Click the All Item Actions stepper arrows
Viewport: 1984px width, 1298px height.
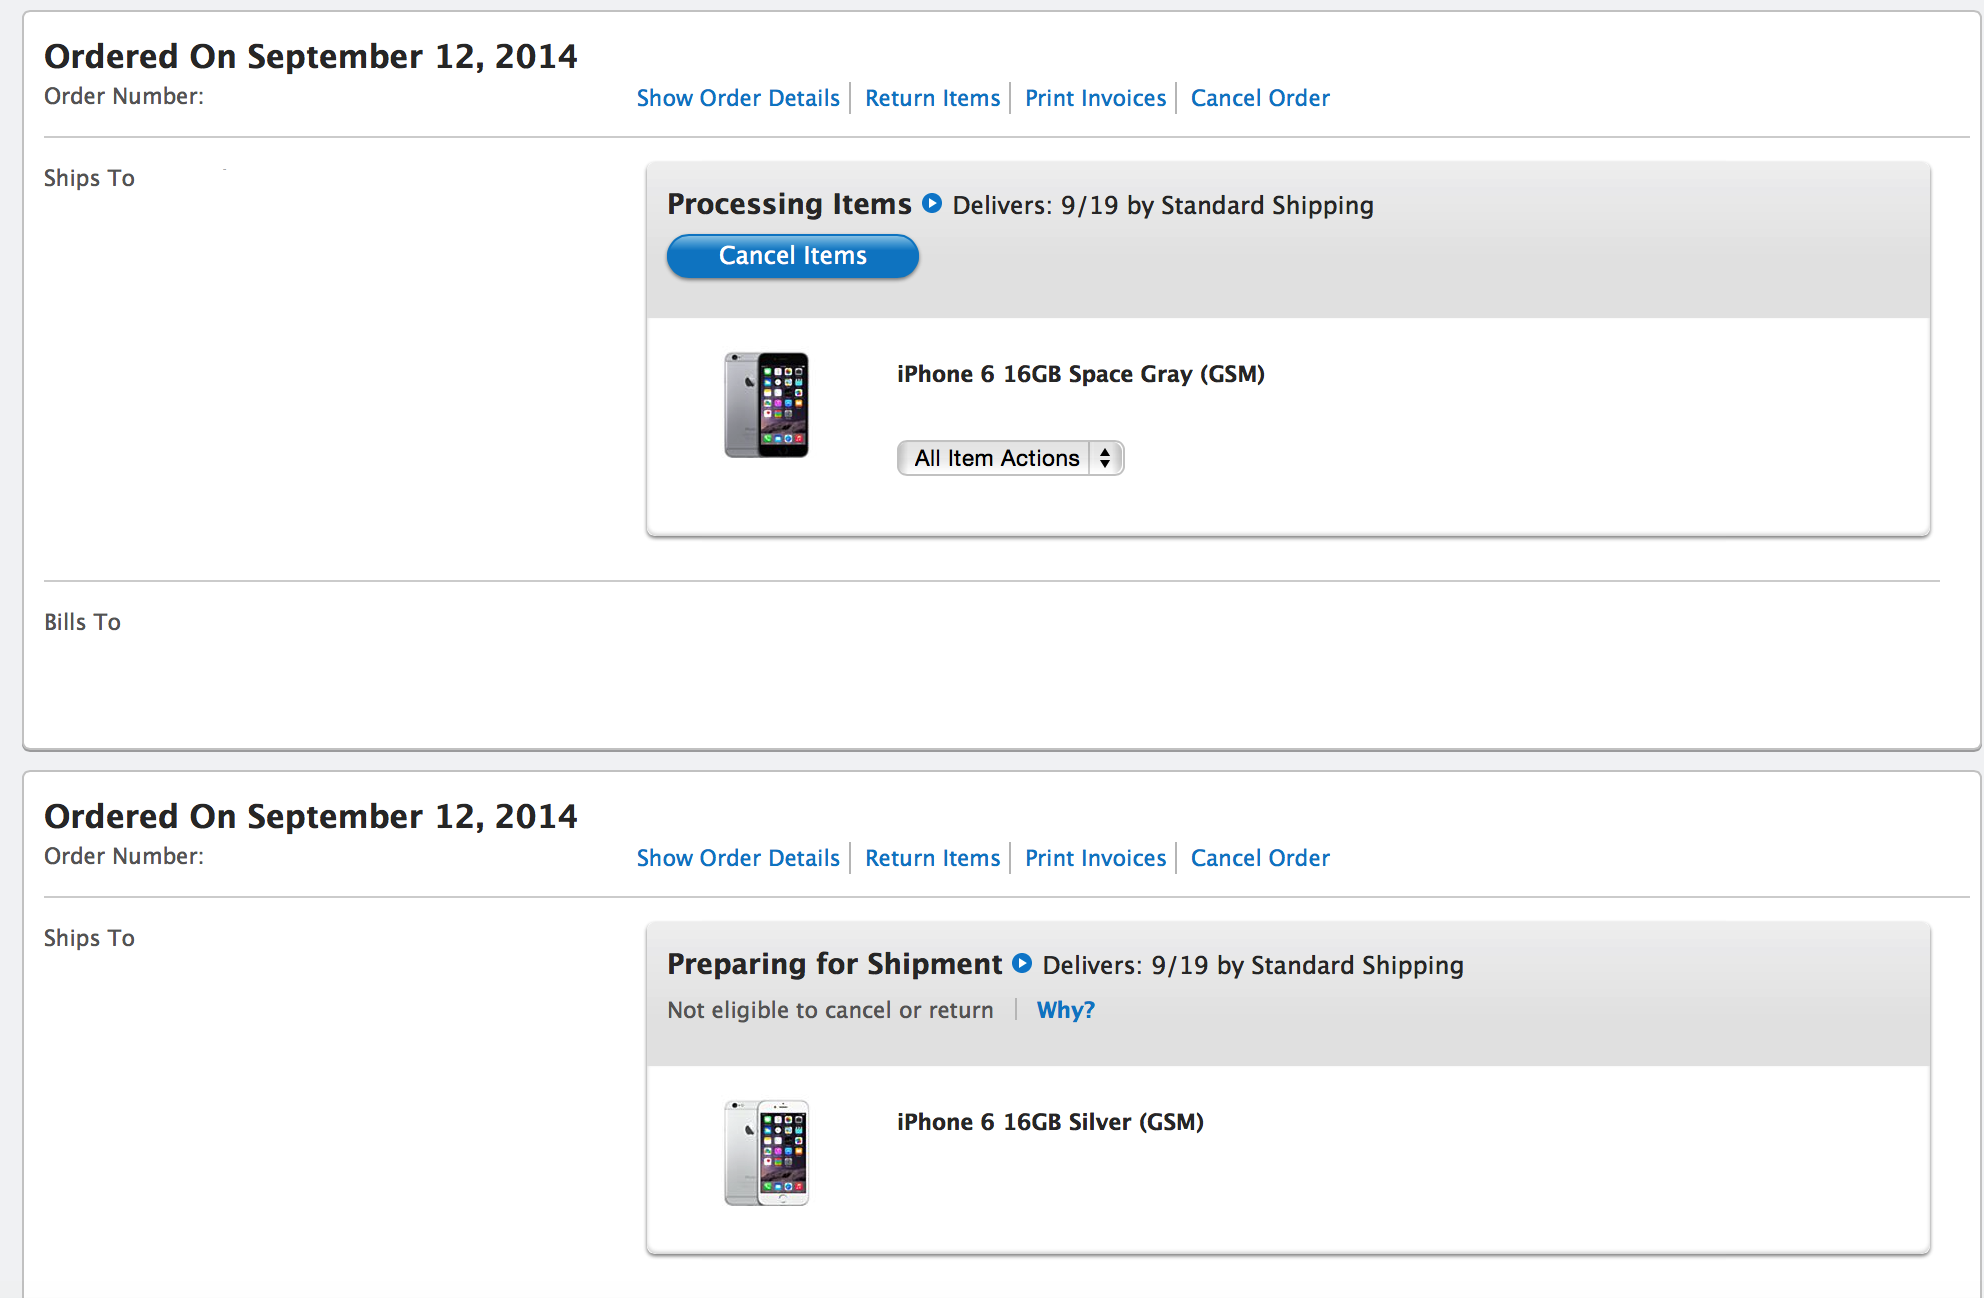click(1105, 458)
